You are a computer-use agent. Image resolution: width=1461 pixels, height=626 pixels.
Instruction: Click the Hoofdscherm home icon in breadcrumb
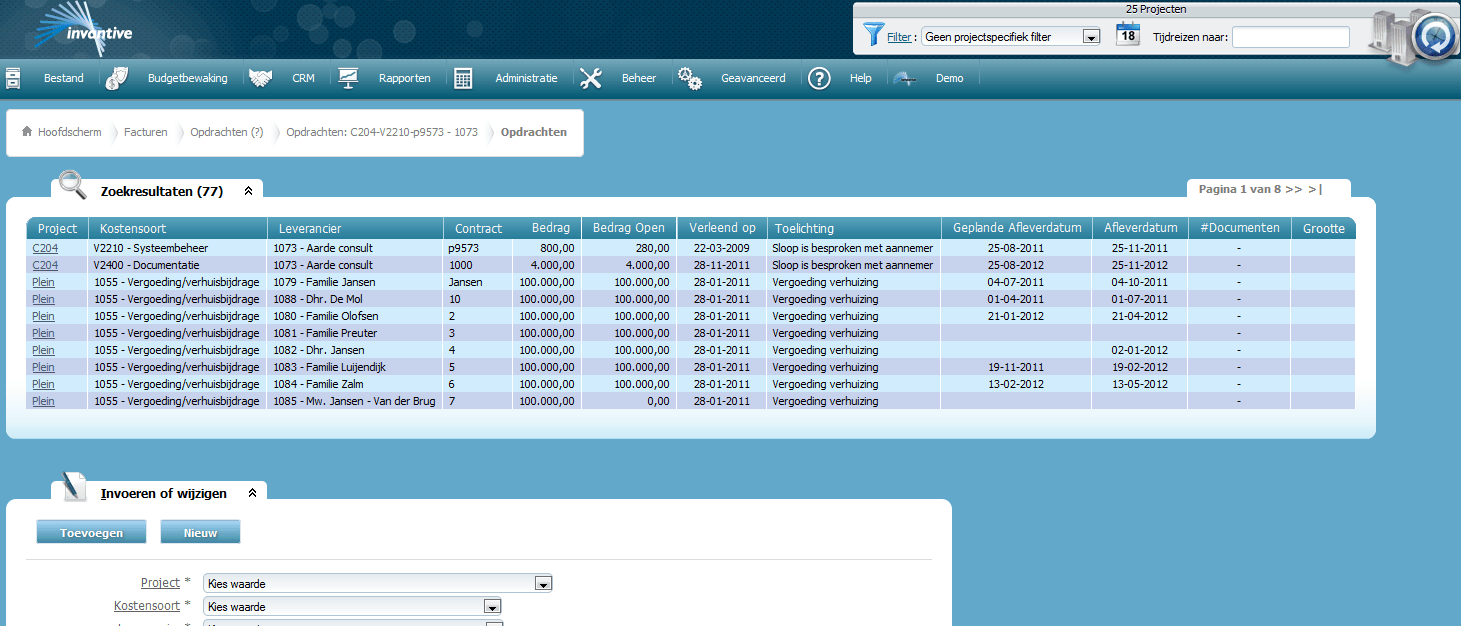click(27, 132)
